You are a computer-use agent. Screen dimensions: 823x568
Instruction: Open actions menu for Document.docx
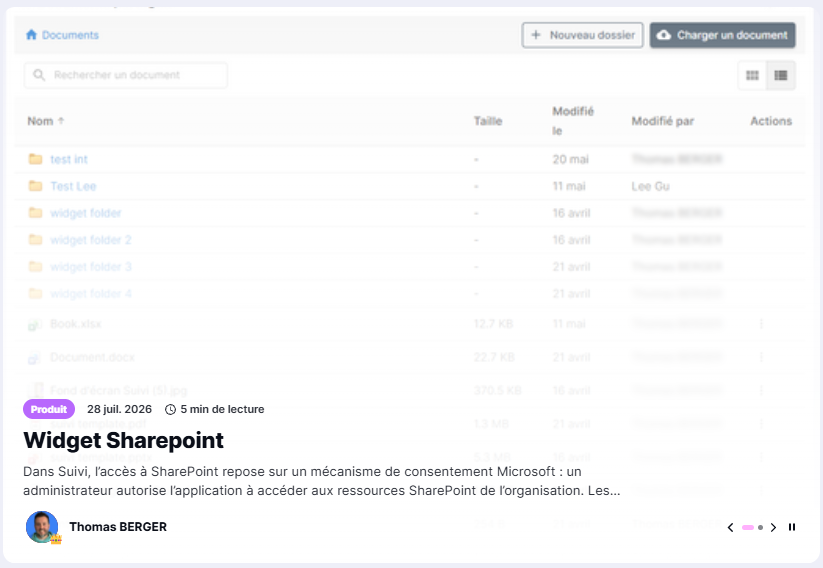pos(761,357)
